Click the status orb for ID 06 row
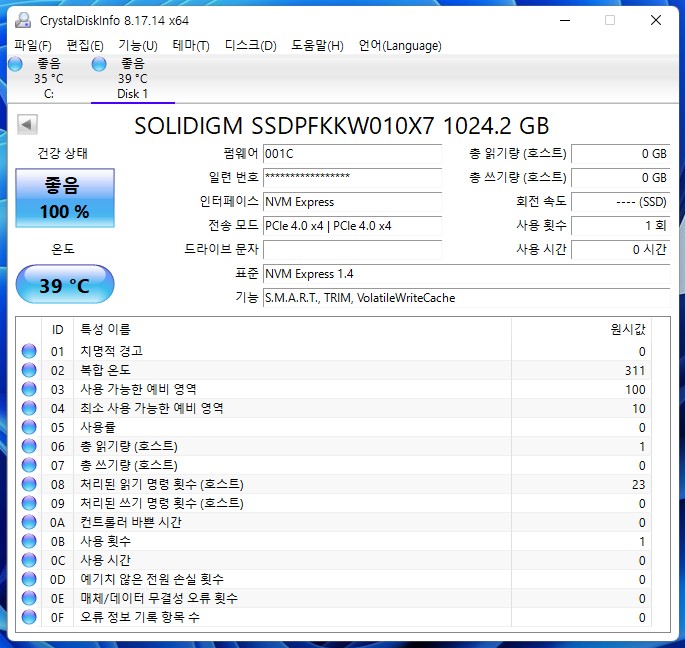This screenshot has width=685, height=648. pos(29,446)
